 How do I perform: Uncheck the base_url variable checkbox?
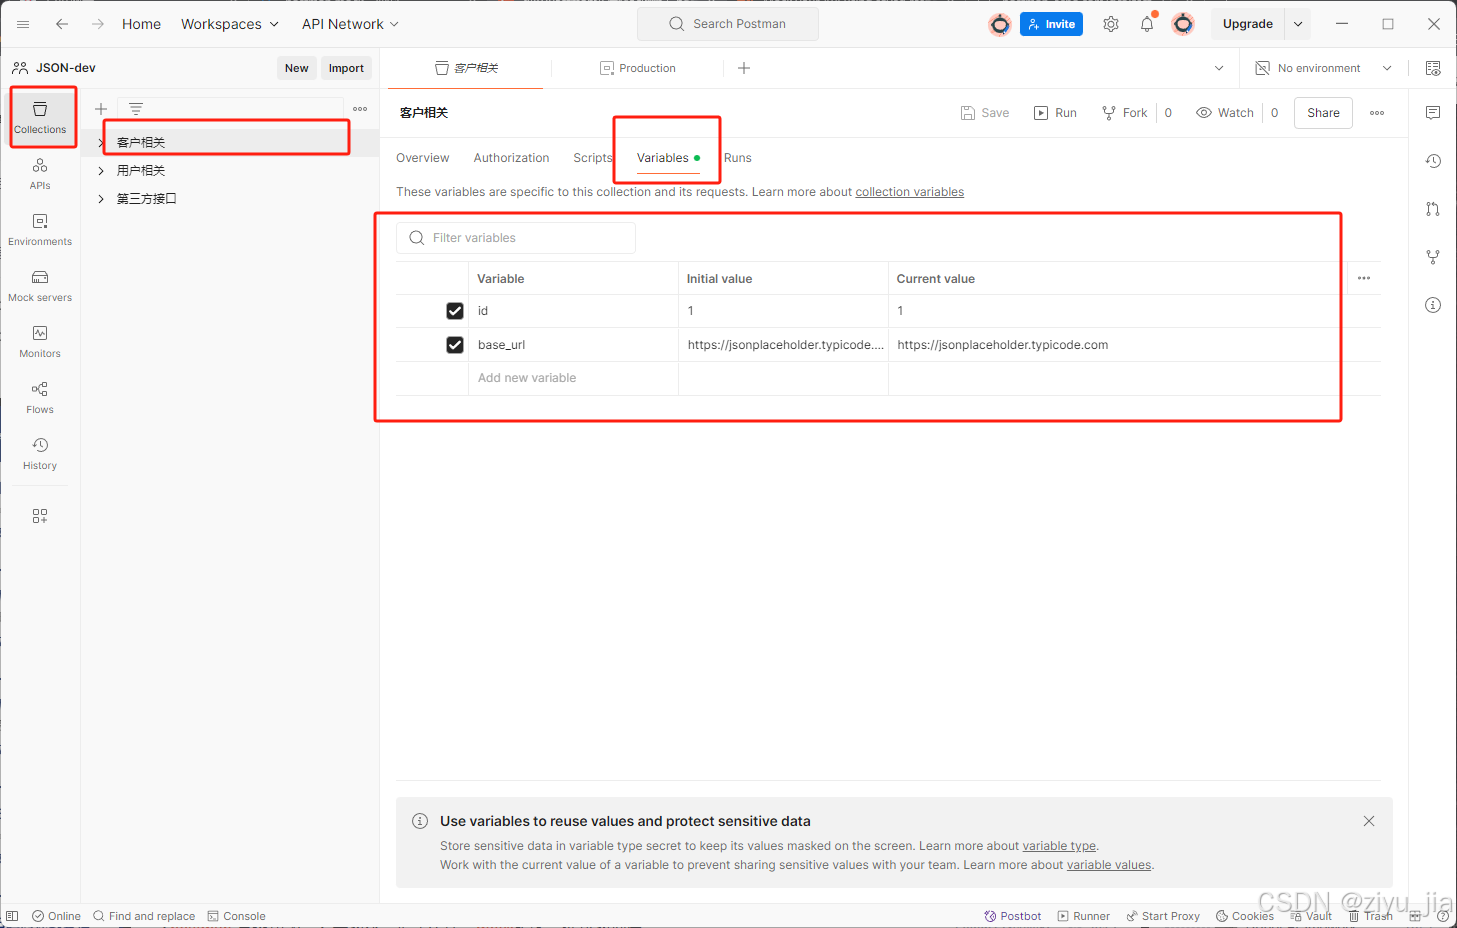coord(455,345)
